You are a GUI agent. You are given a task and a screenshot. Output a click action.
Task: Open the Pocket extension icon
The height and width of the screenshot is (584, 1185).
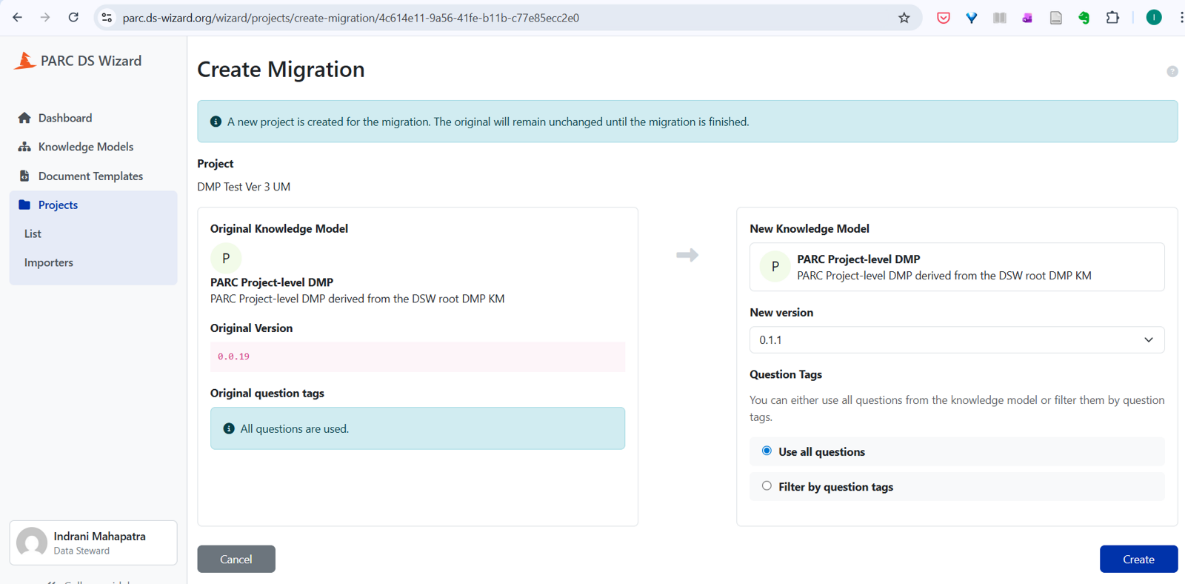pos(943,18)
